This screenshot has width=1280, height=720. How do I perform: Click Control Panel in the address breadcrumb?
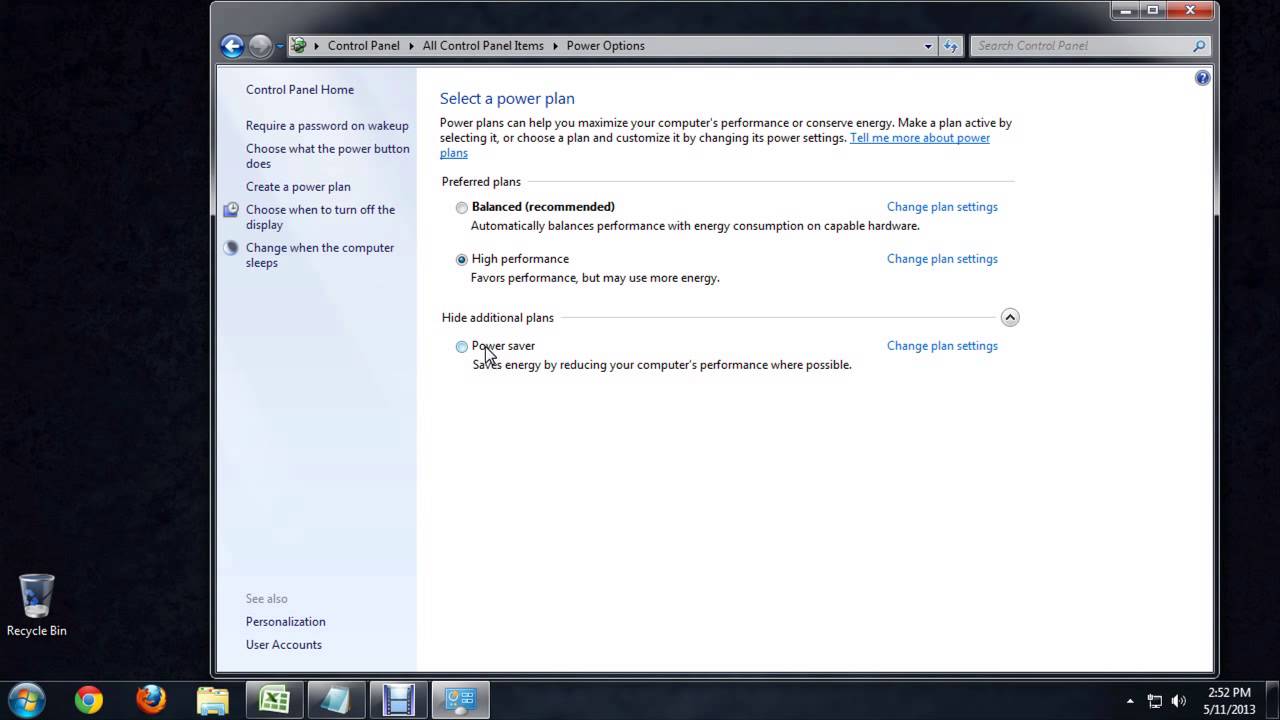[x=363, y=46]
